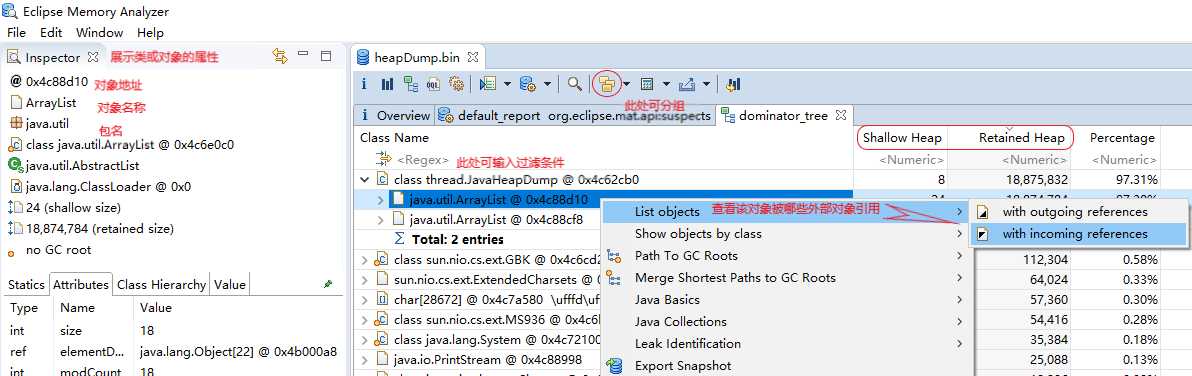Viewport: 1192px width, 376px height.
Task: Expand class sun.nio.cs.ext.GBK node
Action: pyautogui.click(x=365, y=260)
